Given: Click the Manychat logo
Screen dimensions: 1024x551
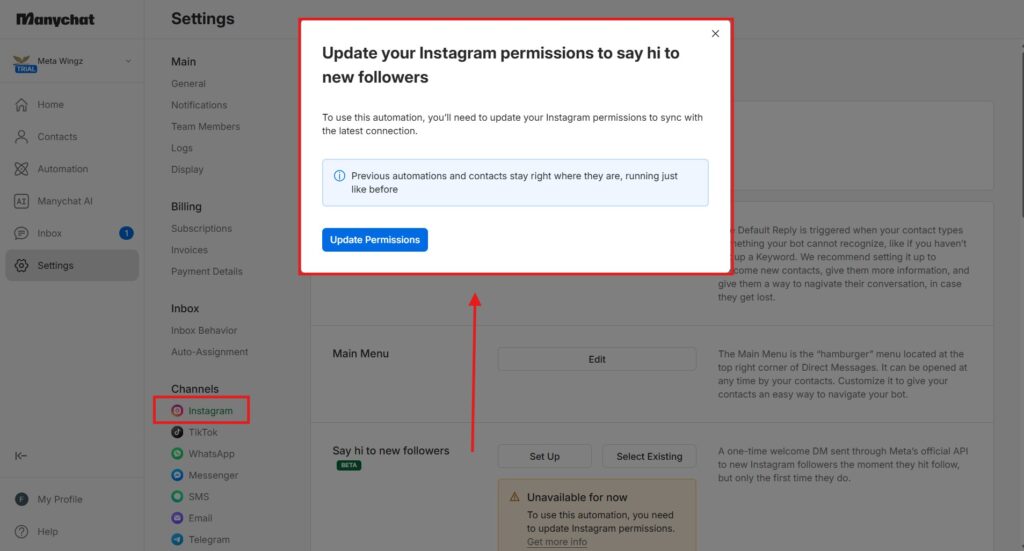Looking at the screenshot, I should 55,20.
